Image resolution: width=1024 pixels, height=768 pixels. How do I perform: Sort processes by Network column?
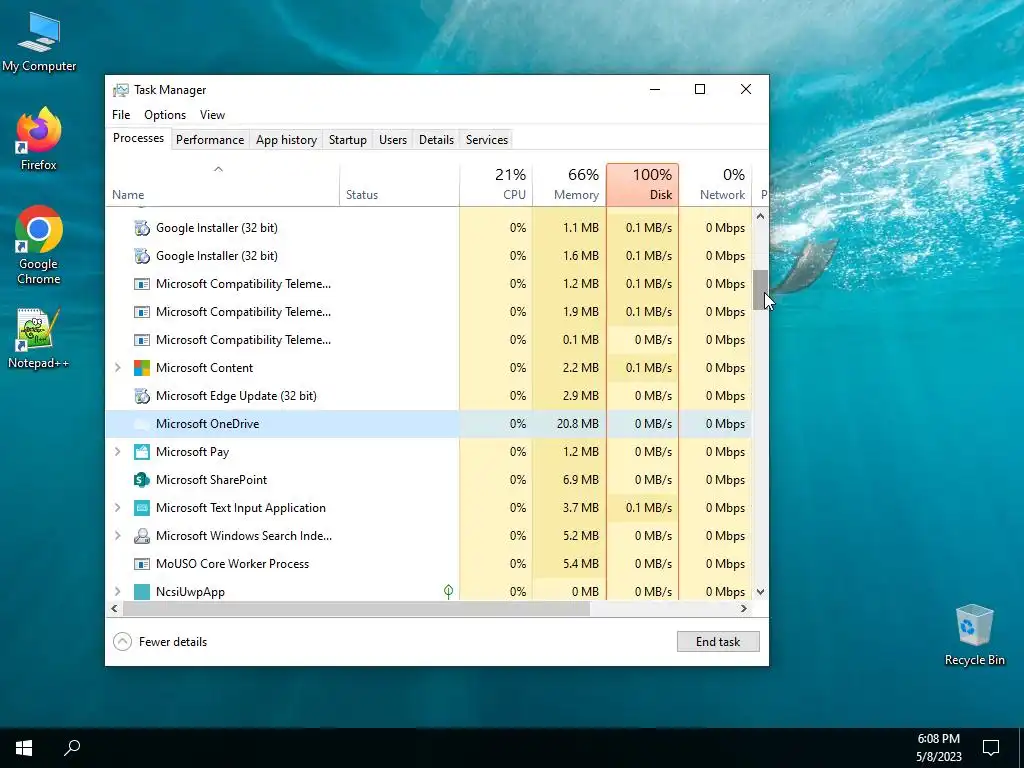[x=716, y=185]
